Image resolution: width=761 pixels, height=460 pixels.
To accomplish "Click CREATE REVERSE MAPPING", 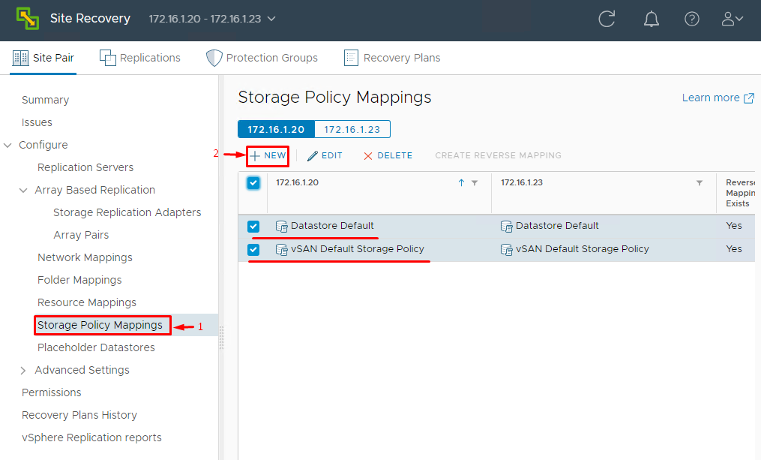I will pos(498,155).
